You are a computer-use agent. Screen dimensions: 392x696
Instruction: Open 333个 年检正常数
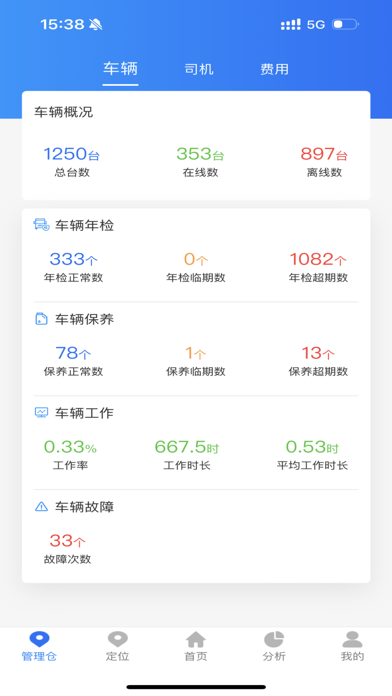[73, 267]
